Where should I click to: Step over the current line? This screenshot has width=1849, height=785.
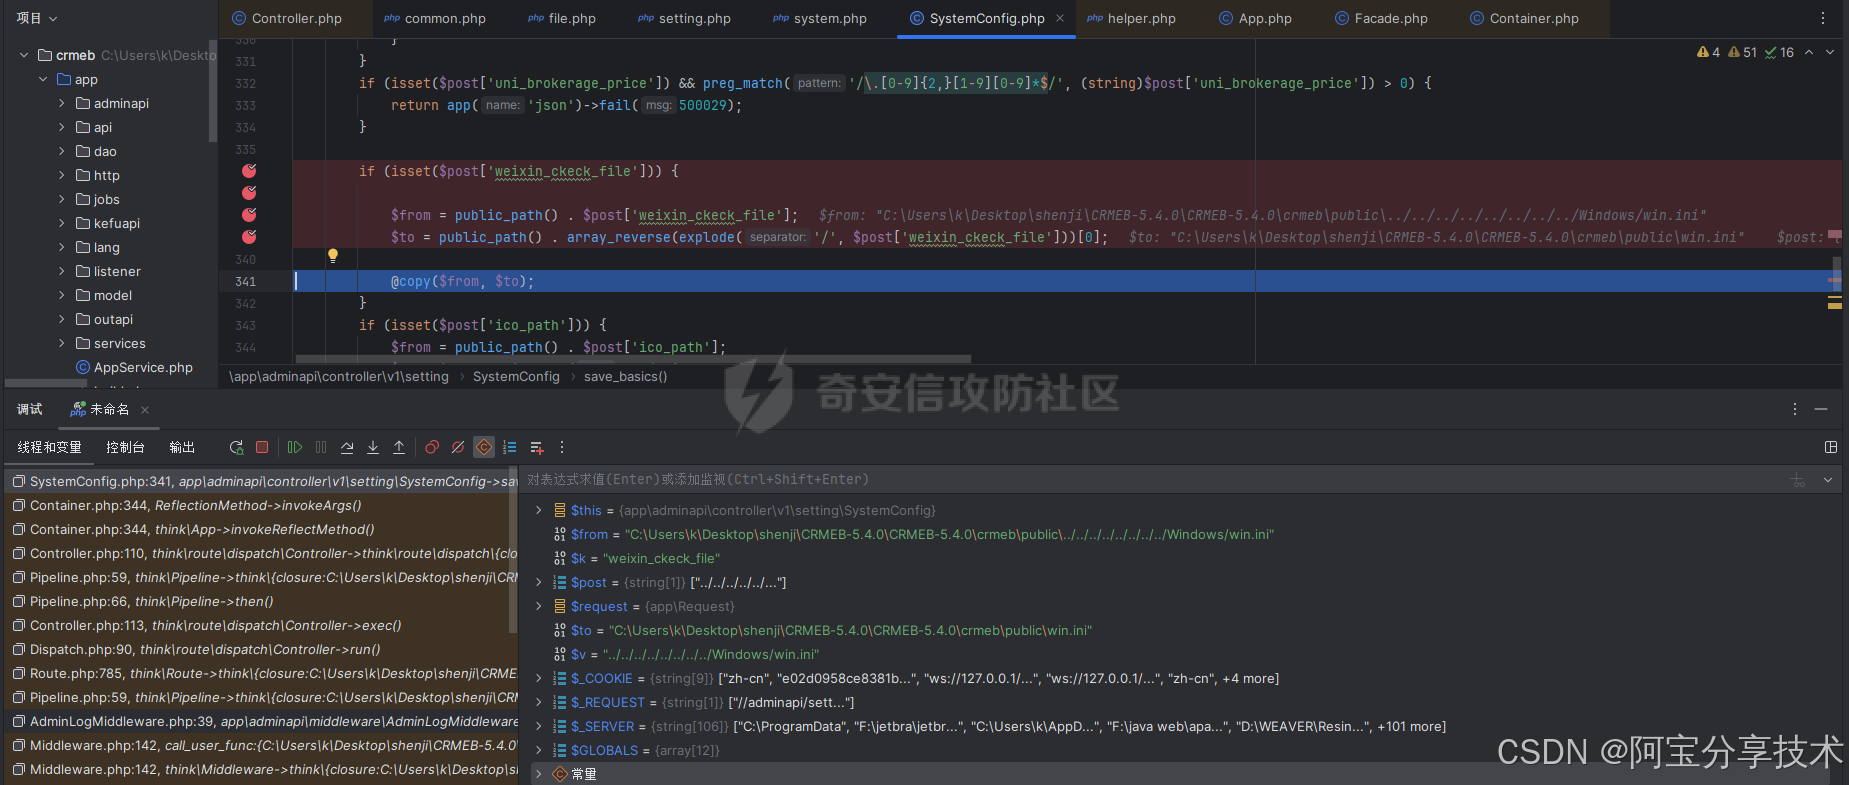(347, 447)
